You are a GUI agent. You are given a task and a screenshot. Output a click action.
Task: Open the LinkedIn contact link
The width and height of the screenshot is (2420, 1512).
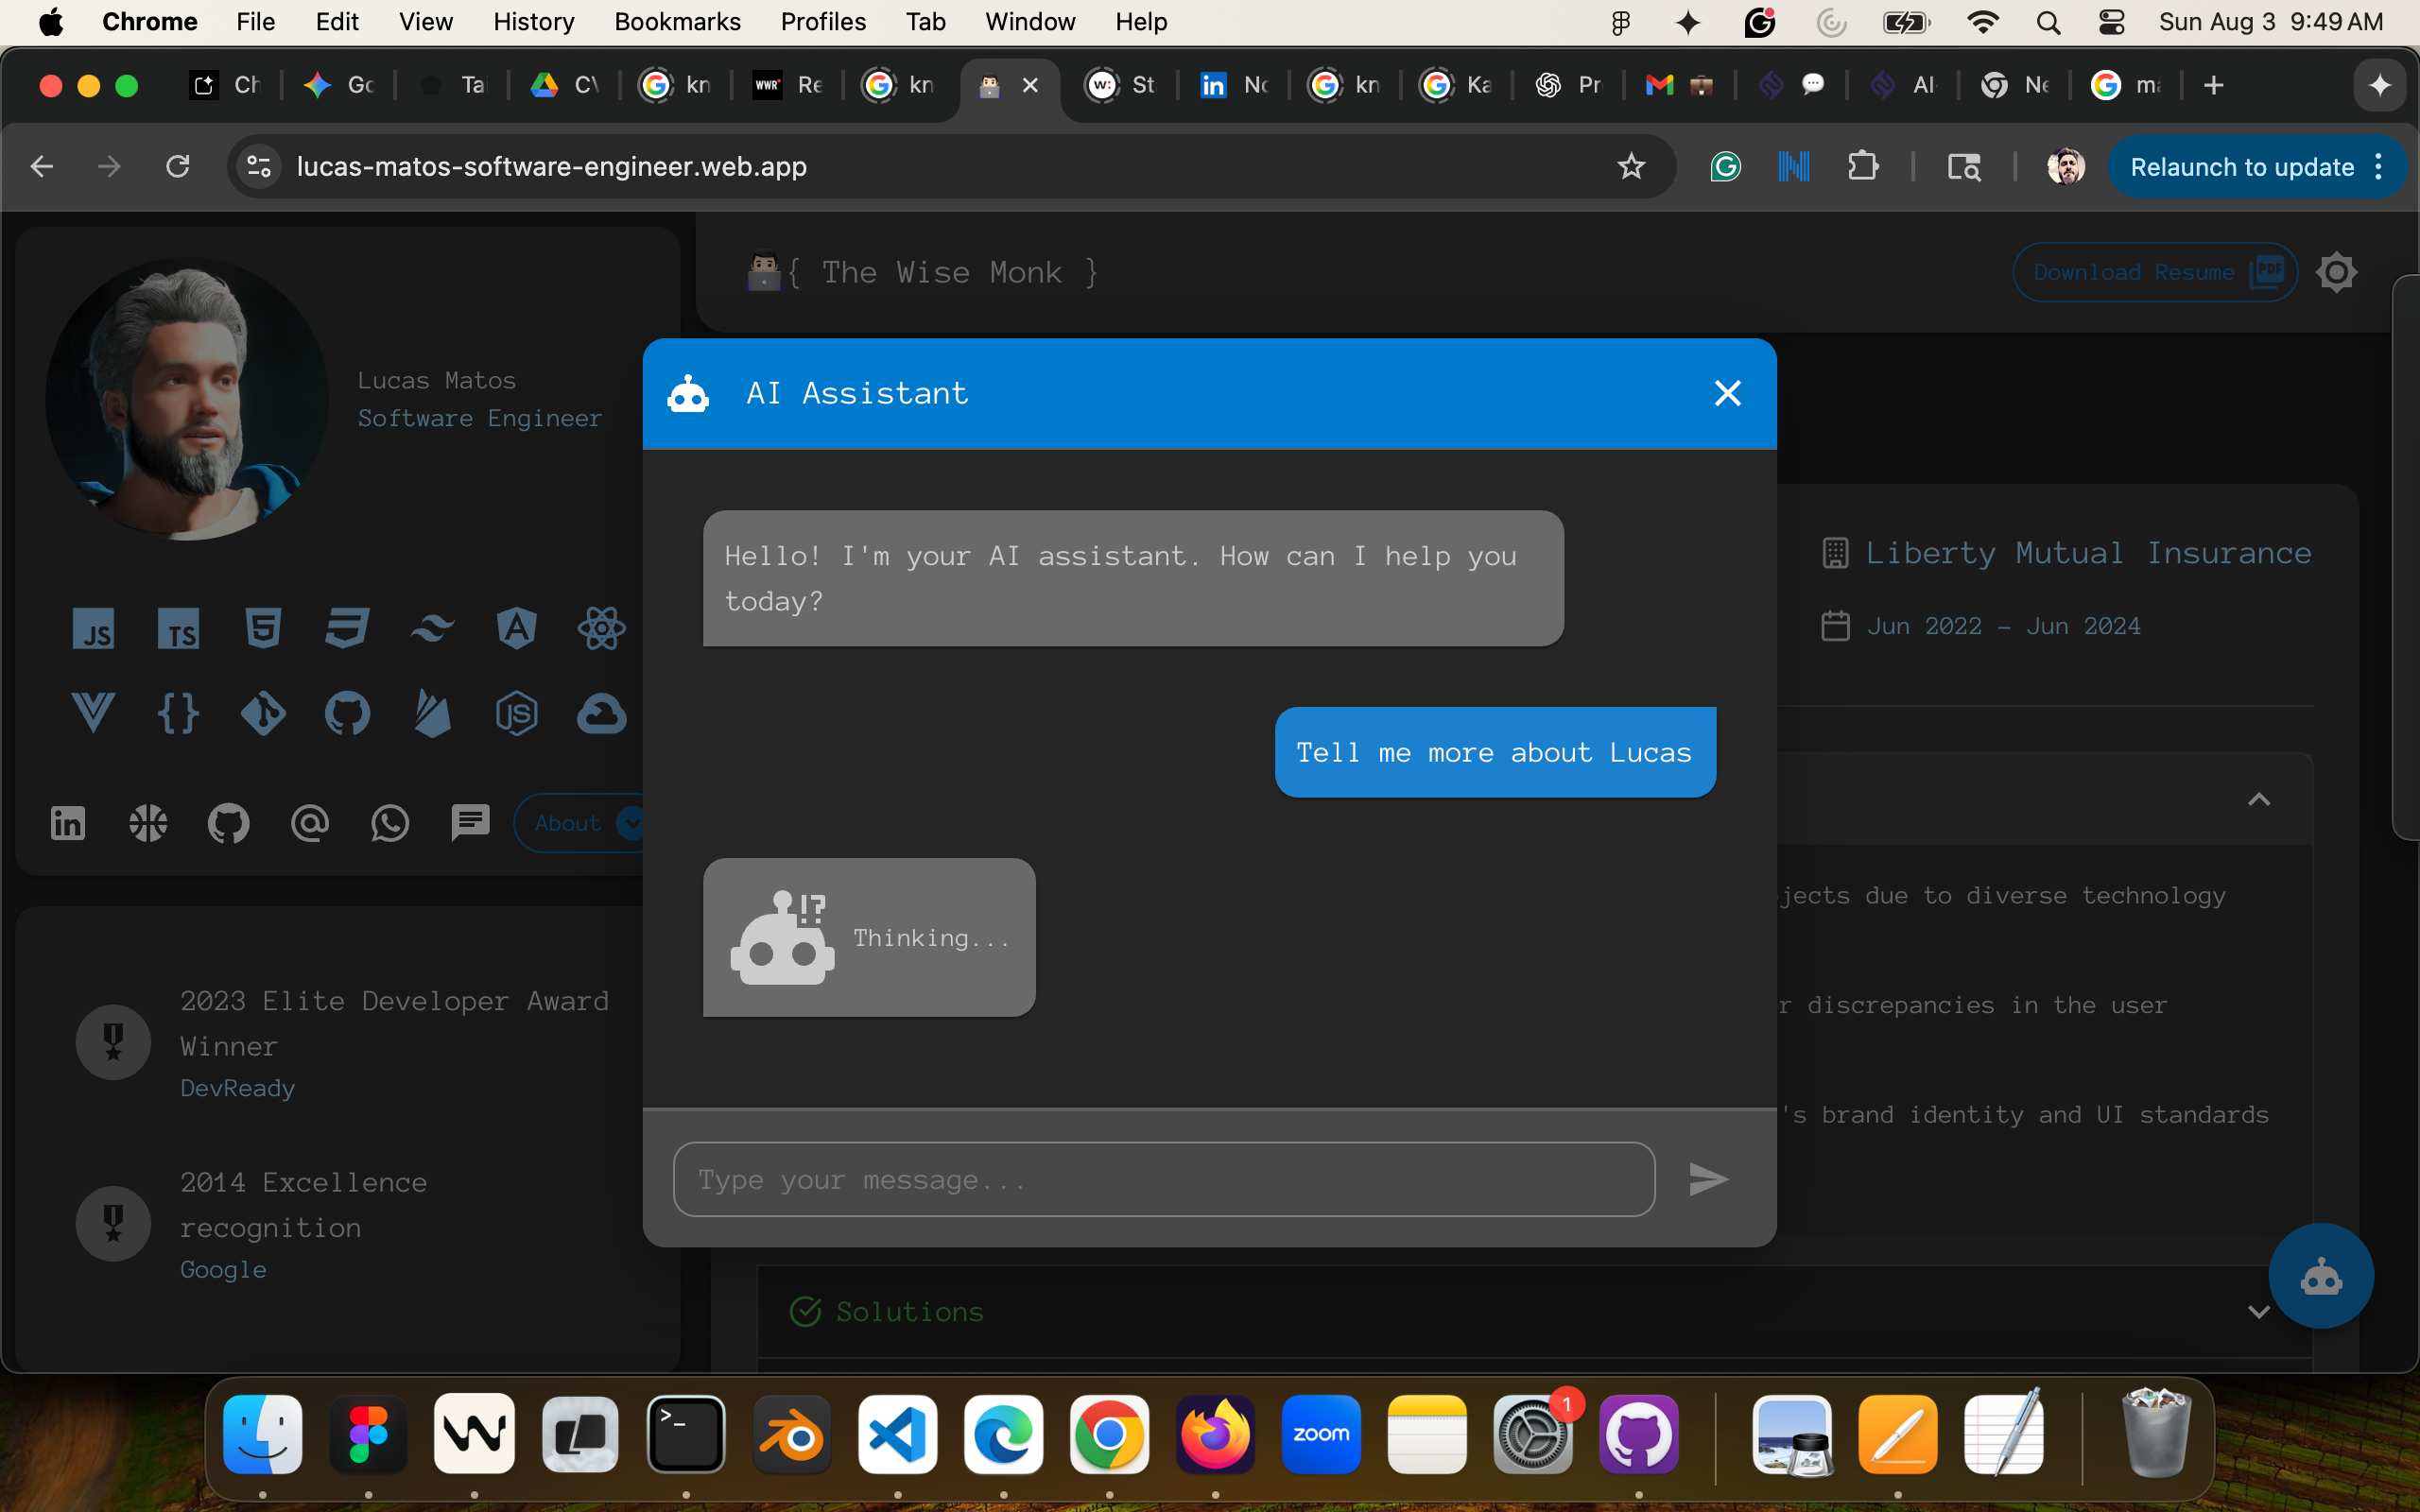(68, 823)
